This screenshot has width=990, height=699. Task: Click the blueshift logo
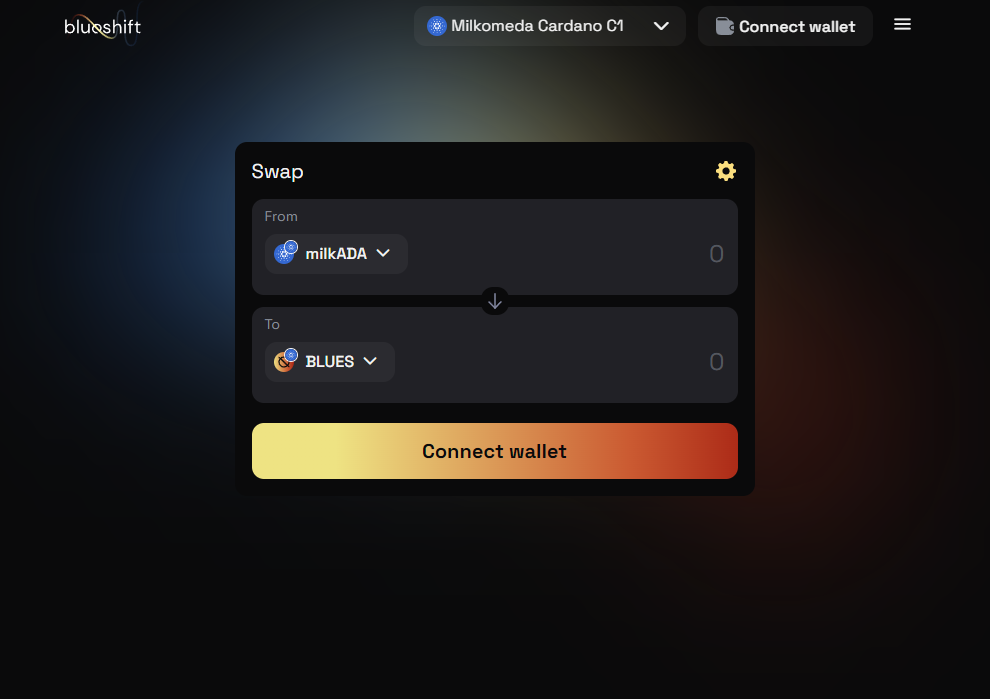(102, 27)
